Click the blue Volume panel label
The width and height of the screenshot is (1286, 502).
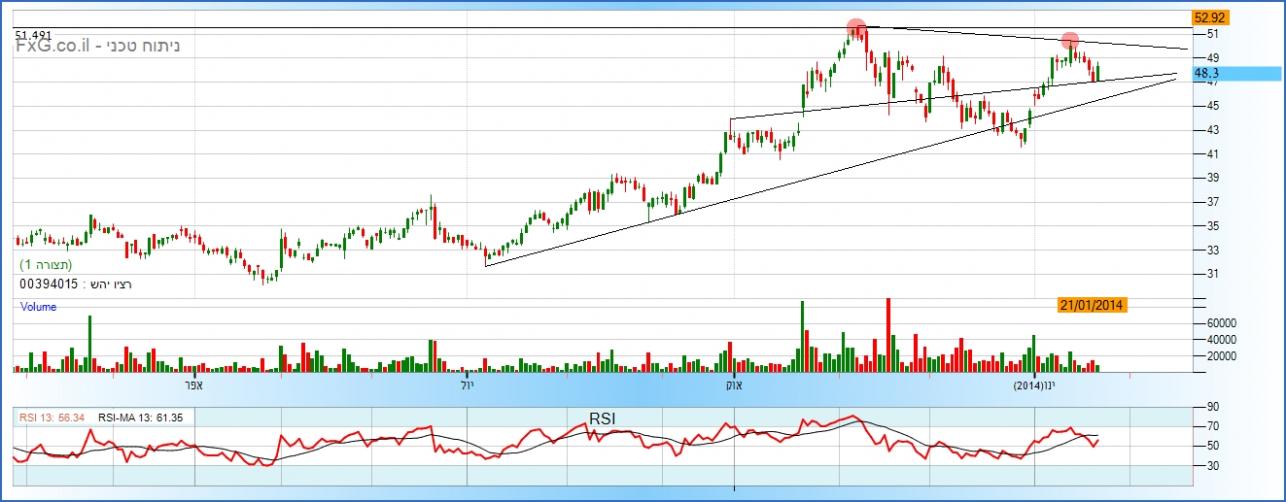pos(38,307)
